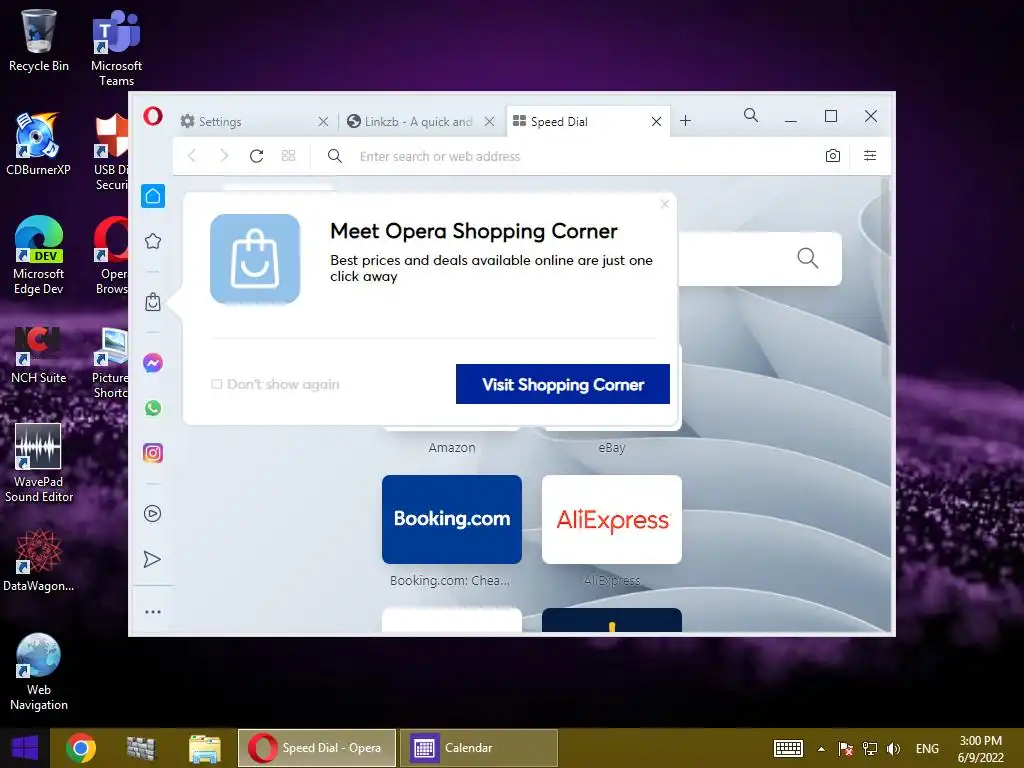The image size is (1024, 768).
Task: Select Recycle Bin desktop icon
Action: (x=39, y=40)
